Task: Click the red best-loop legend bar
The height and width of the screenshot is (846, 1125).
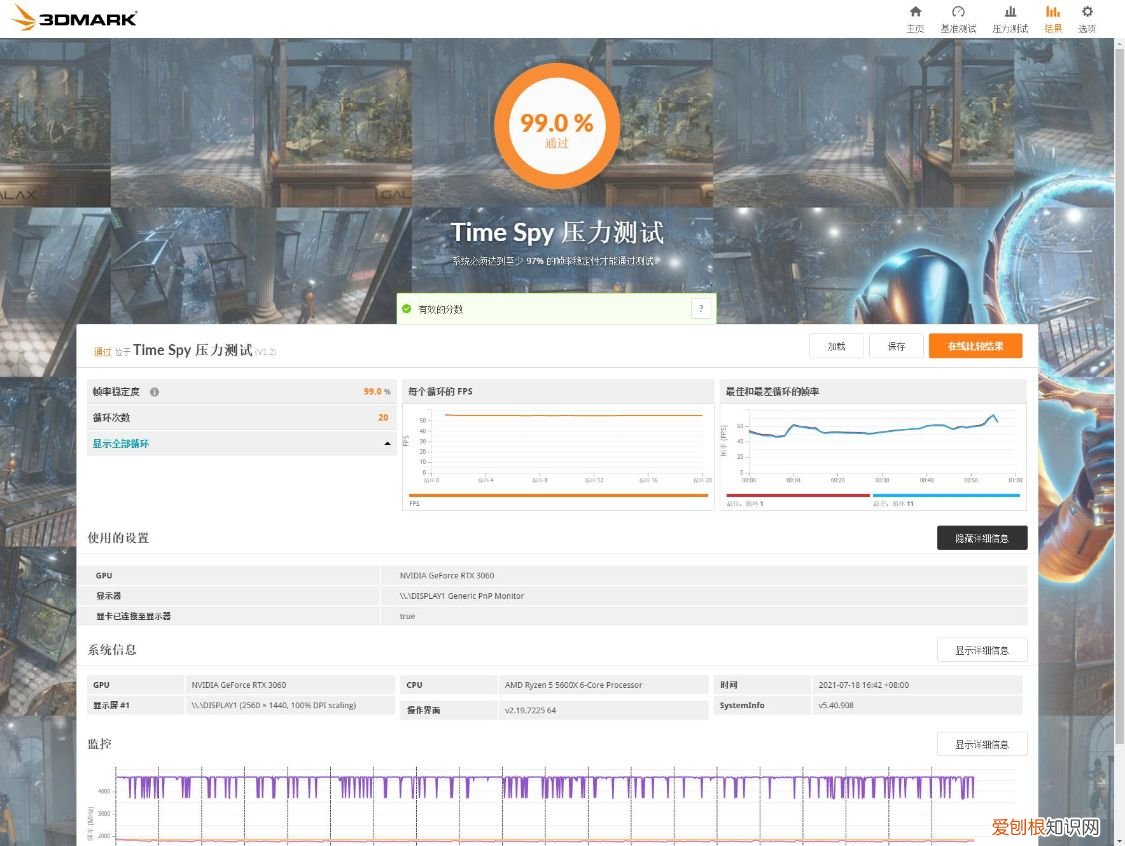Action: point(796,495)
